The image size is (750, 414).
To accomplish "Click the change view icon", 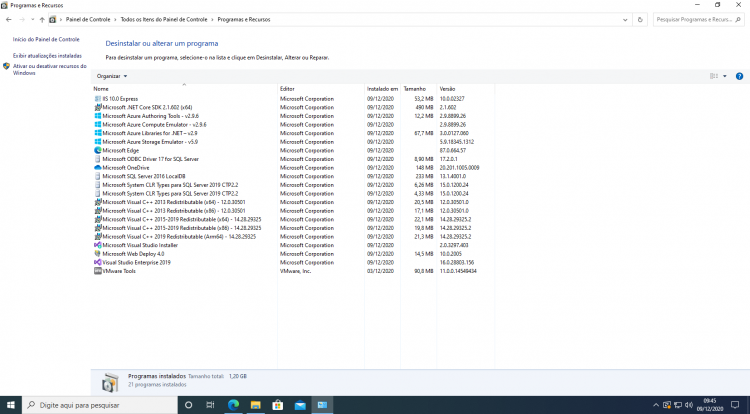I will tap(714, 76).
